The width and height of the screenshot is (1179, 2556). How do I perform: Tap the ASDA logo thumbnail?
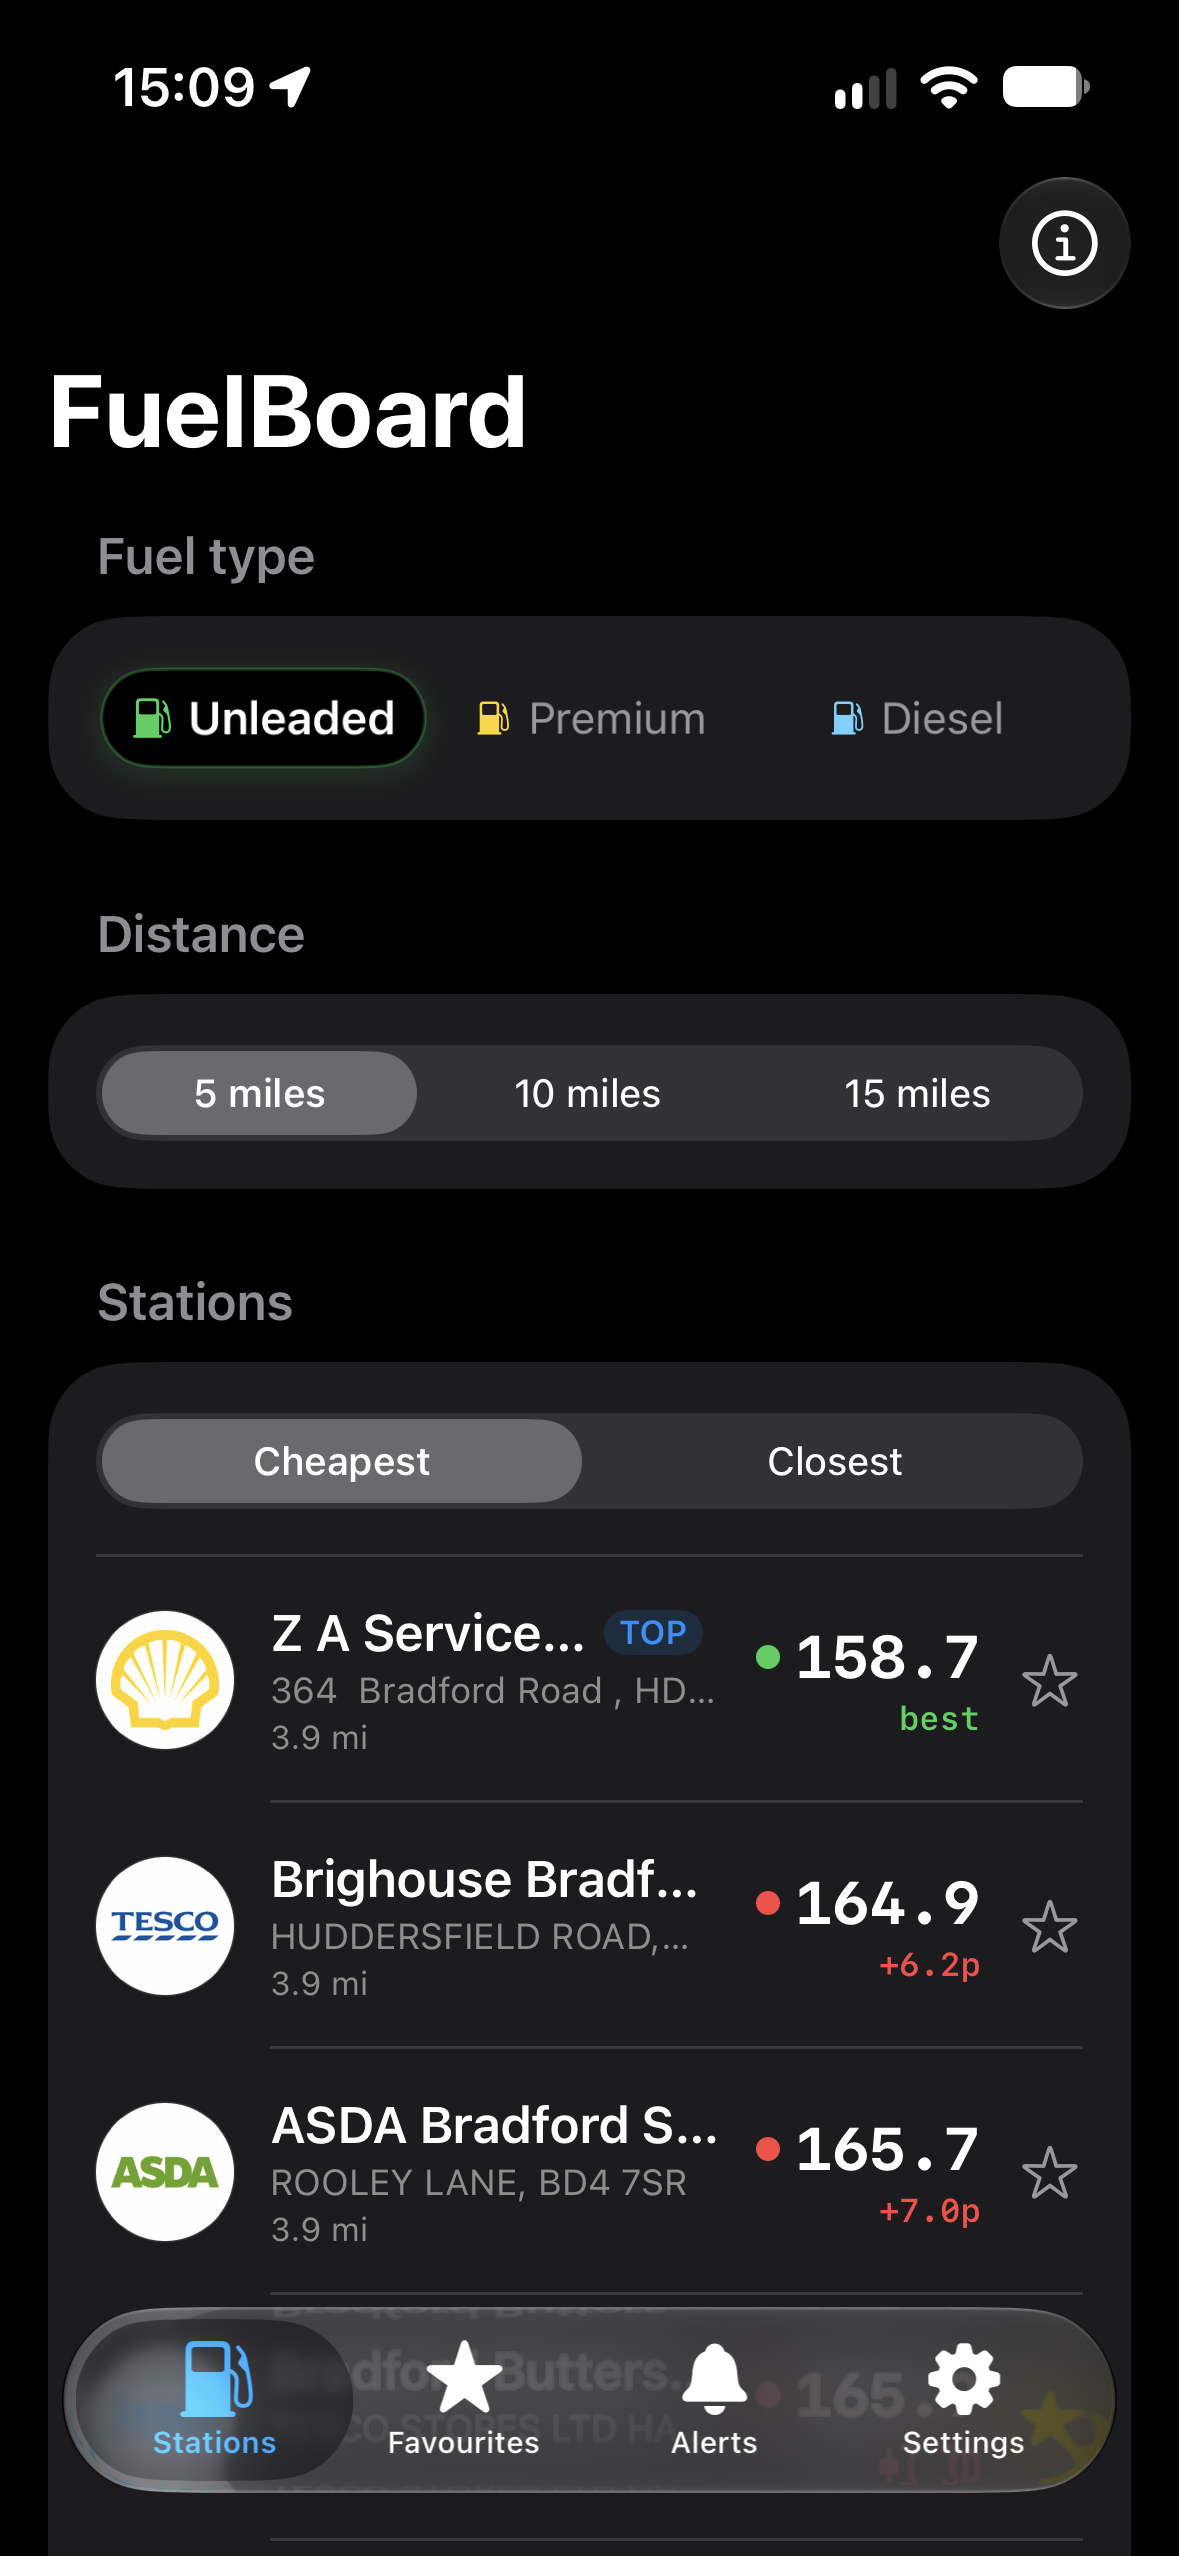(165, 2172)
